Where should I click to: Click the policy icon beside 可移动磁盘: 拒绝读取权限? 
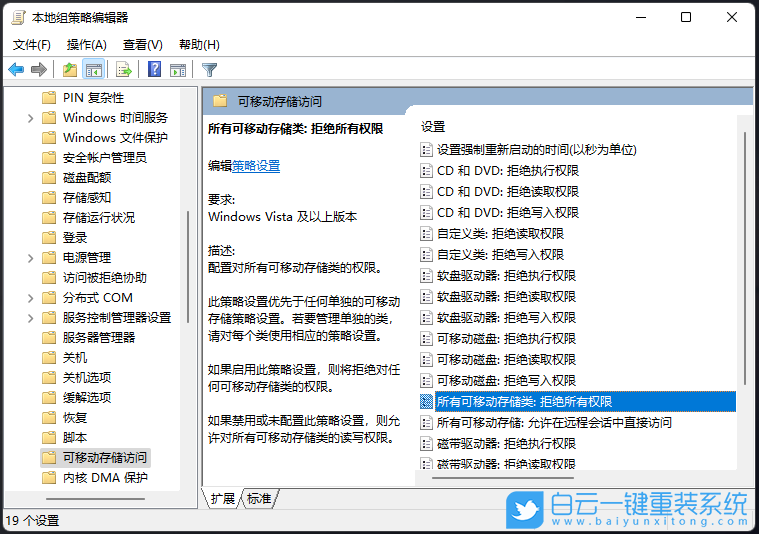[426, 360]
